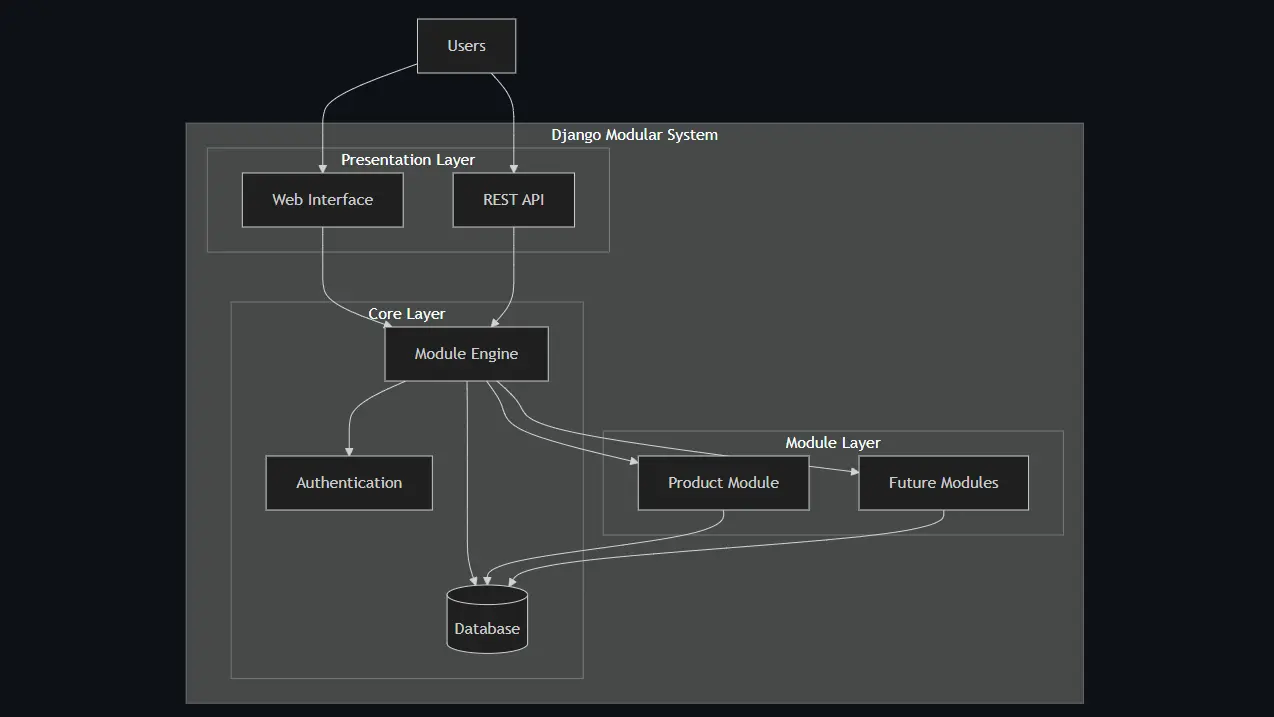Select the Users node
The height and width of the screenshot is (717, 1274).
click(466, 46)
